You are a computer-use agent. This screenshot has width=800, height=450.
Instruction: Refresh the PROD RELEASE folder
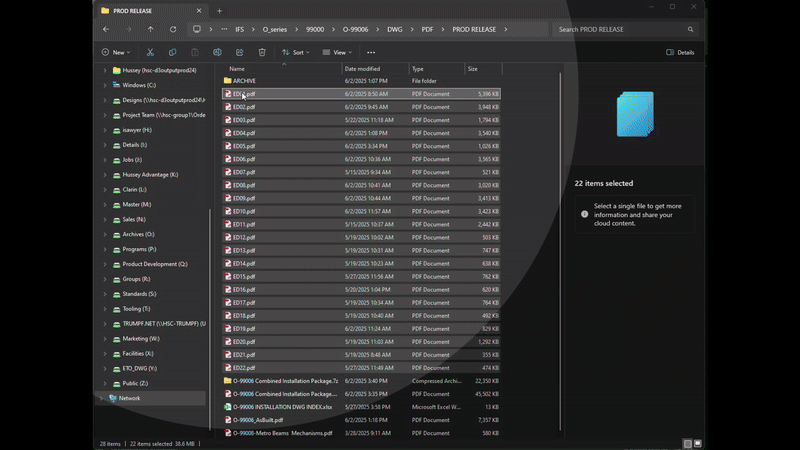[x=173, y=29]
